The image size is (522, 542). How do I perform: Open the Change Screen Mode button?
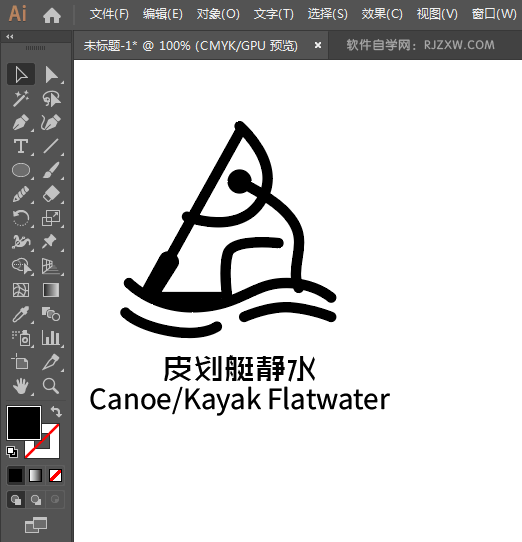click(x=36, y=525)
